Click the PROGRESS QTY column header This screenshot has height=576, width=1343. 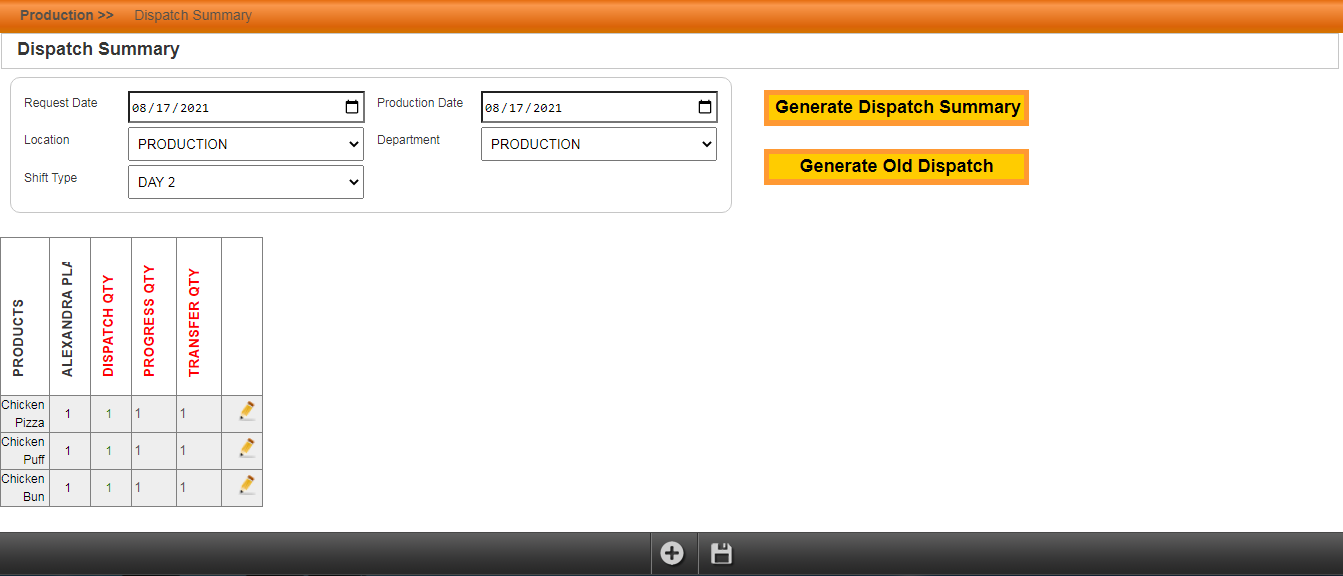click(x=150, y=320)
